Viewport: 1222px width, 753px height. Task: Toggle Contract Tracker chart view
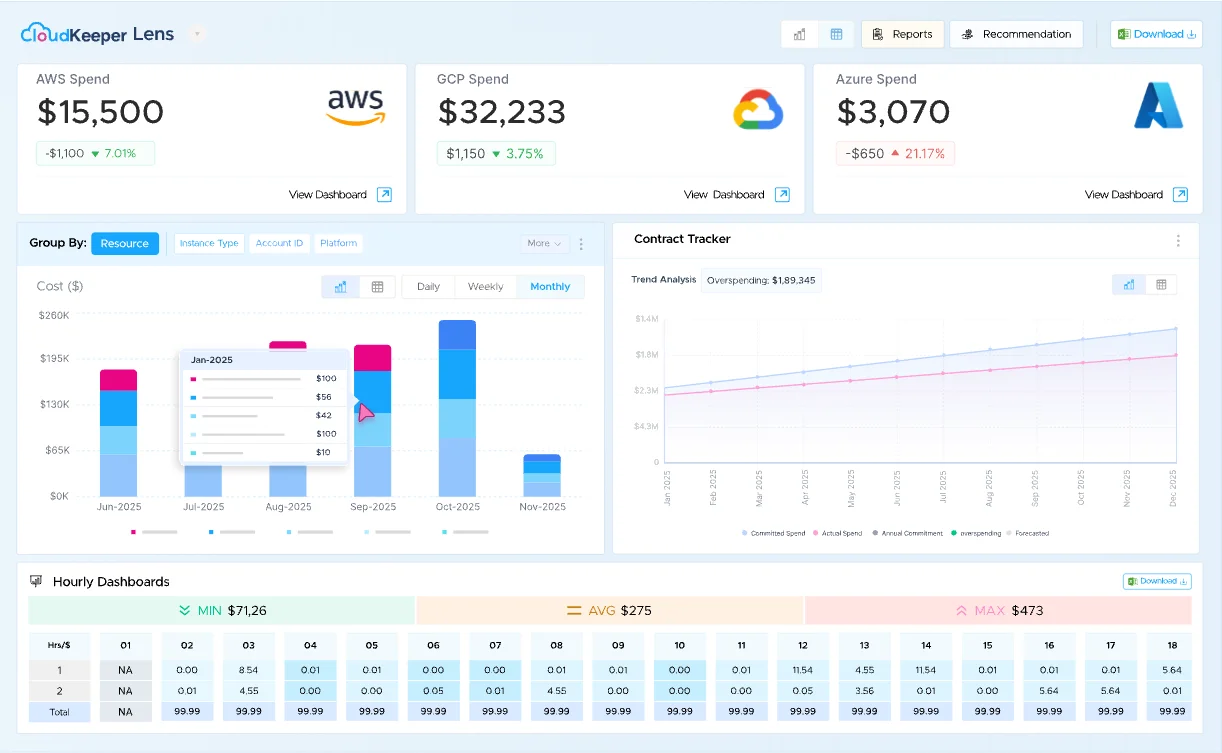click(x=1129, y=285)
